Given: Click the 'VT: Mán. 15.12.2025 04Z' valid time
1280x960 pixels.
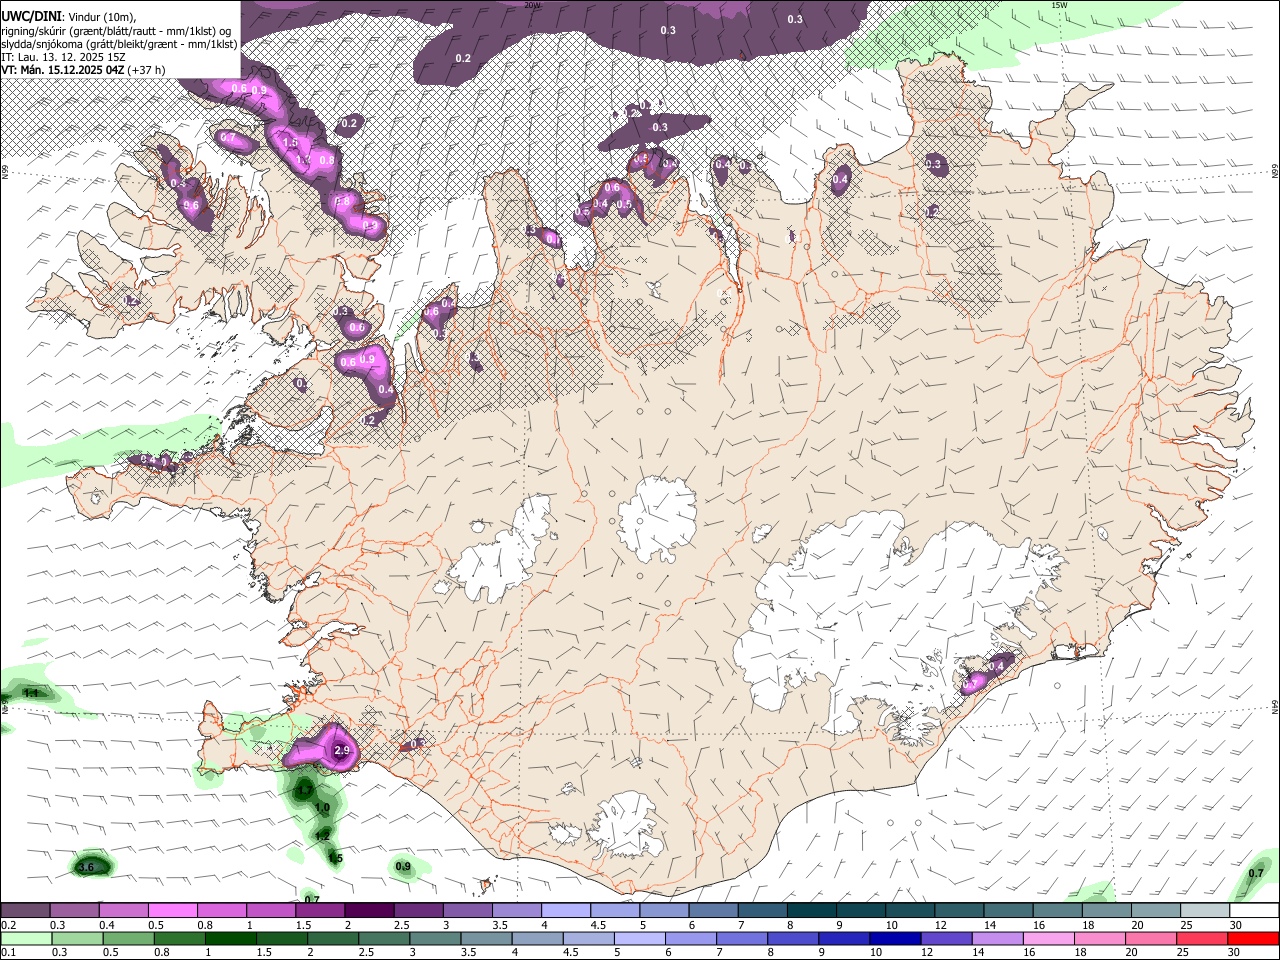Looking at the screenshot, I should click(63, 70).
